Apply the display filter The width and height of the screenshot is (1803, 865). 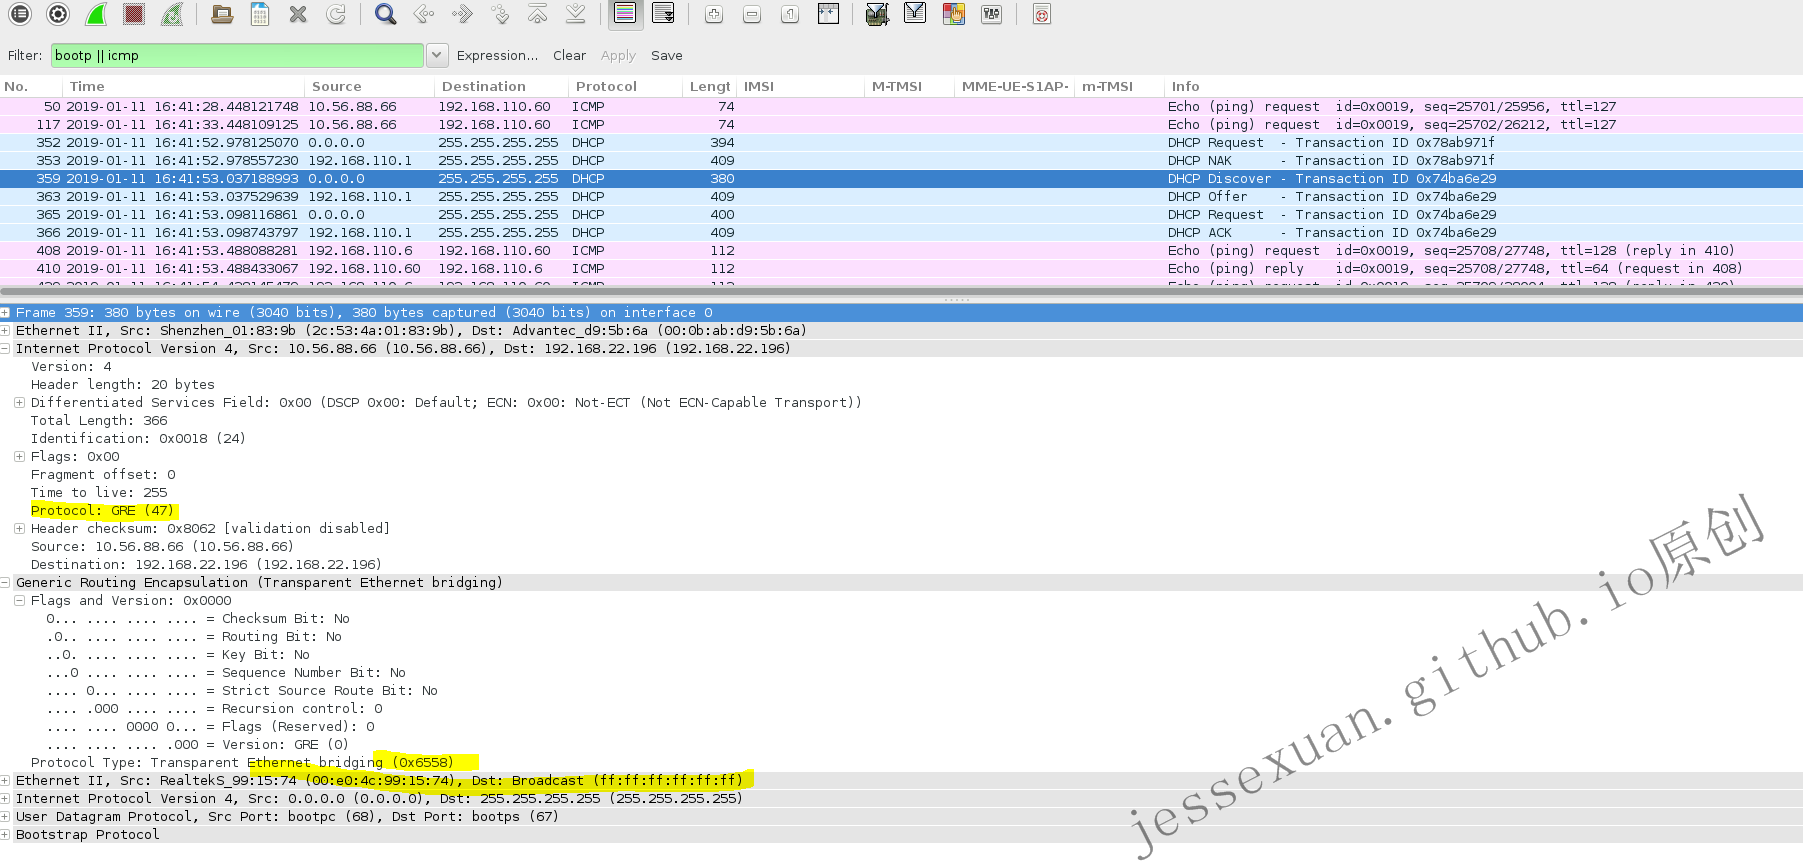click(618, 56)
